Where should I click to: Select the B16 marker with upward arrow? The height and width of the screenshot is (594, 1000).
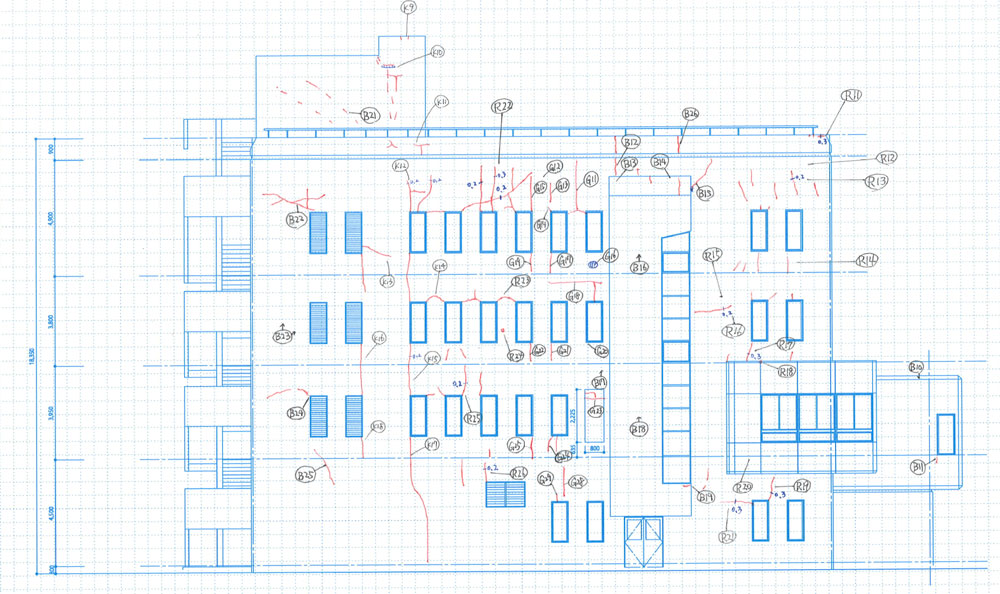tap(640, 267)
